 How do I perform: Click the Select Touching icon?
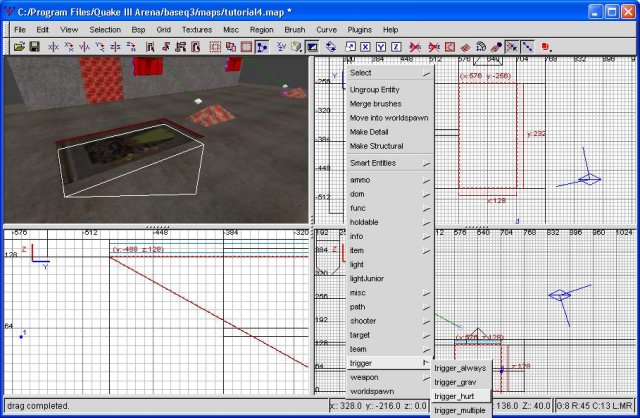point(166,47)
